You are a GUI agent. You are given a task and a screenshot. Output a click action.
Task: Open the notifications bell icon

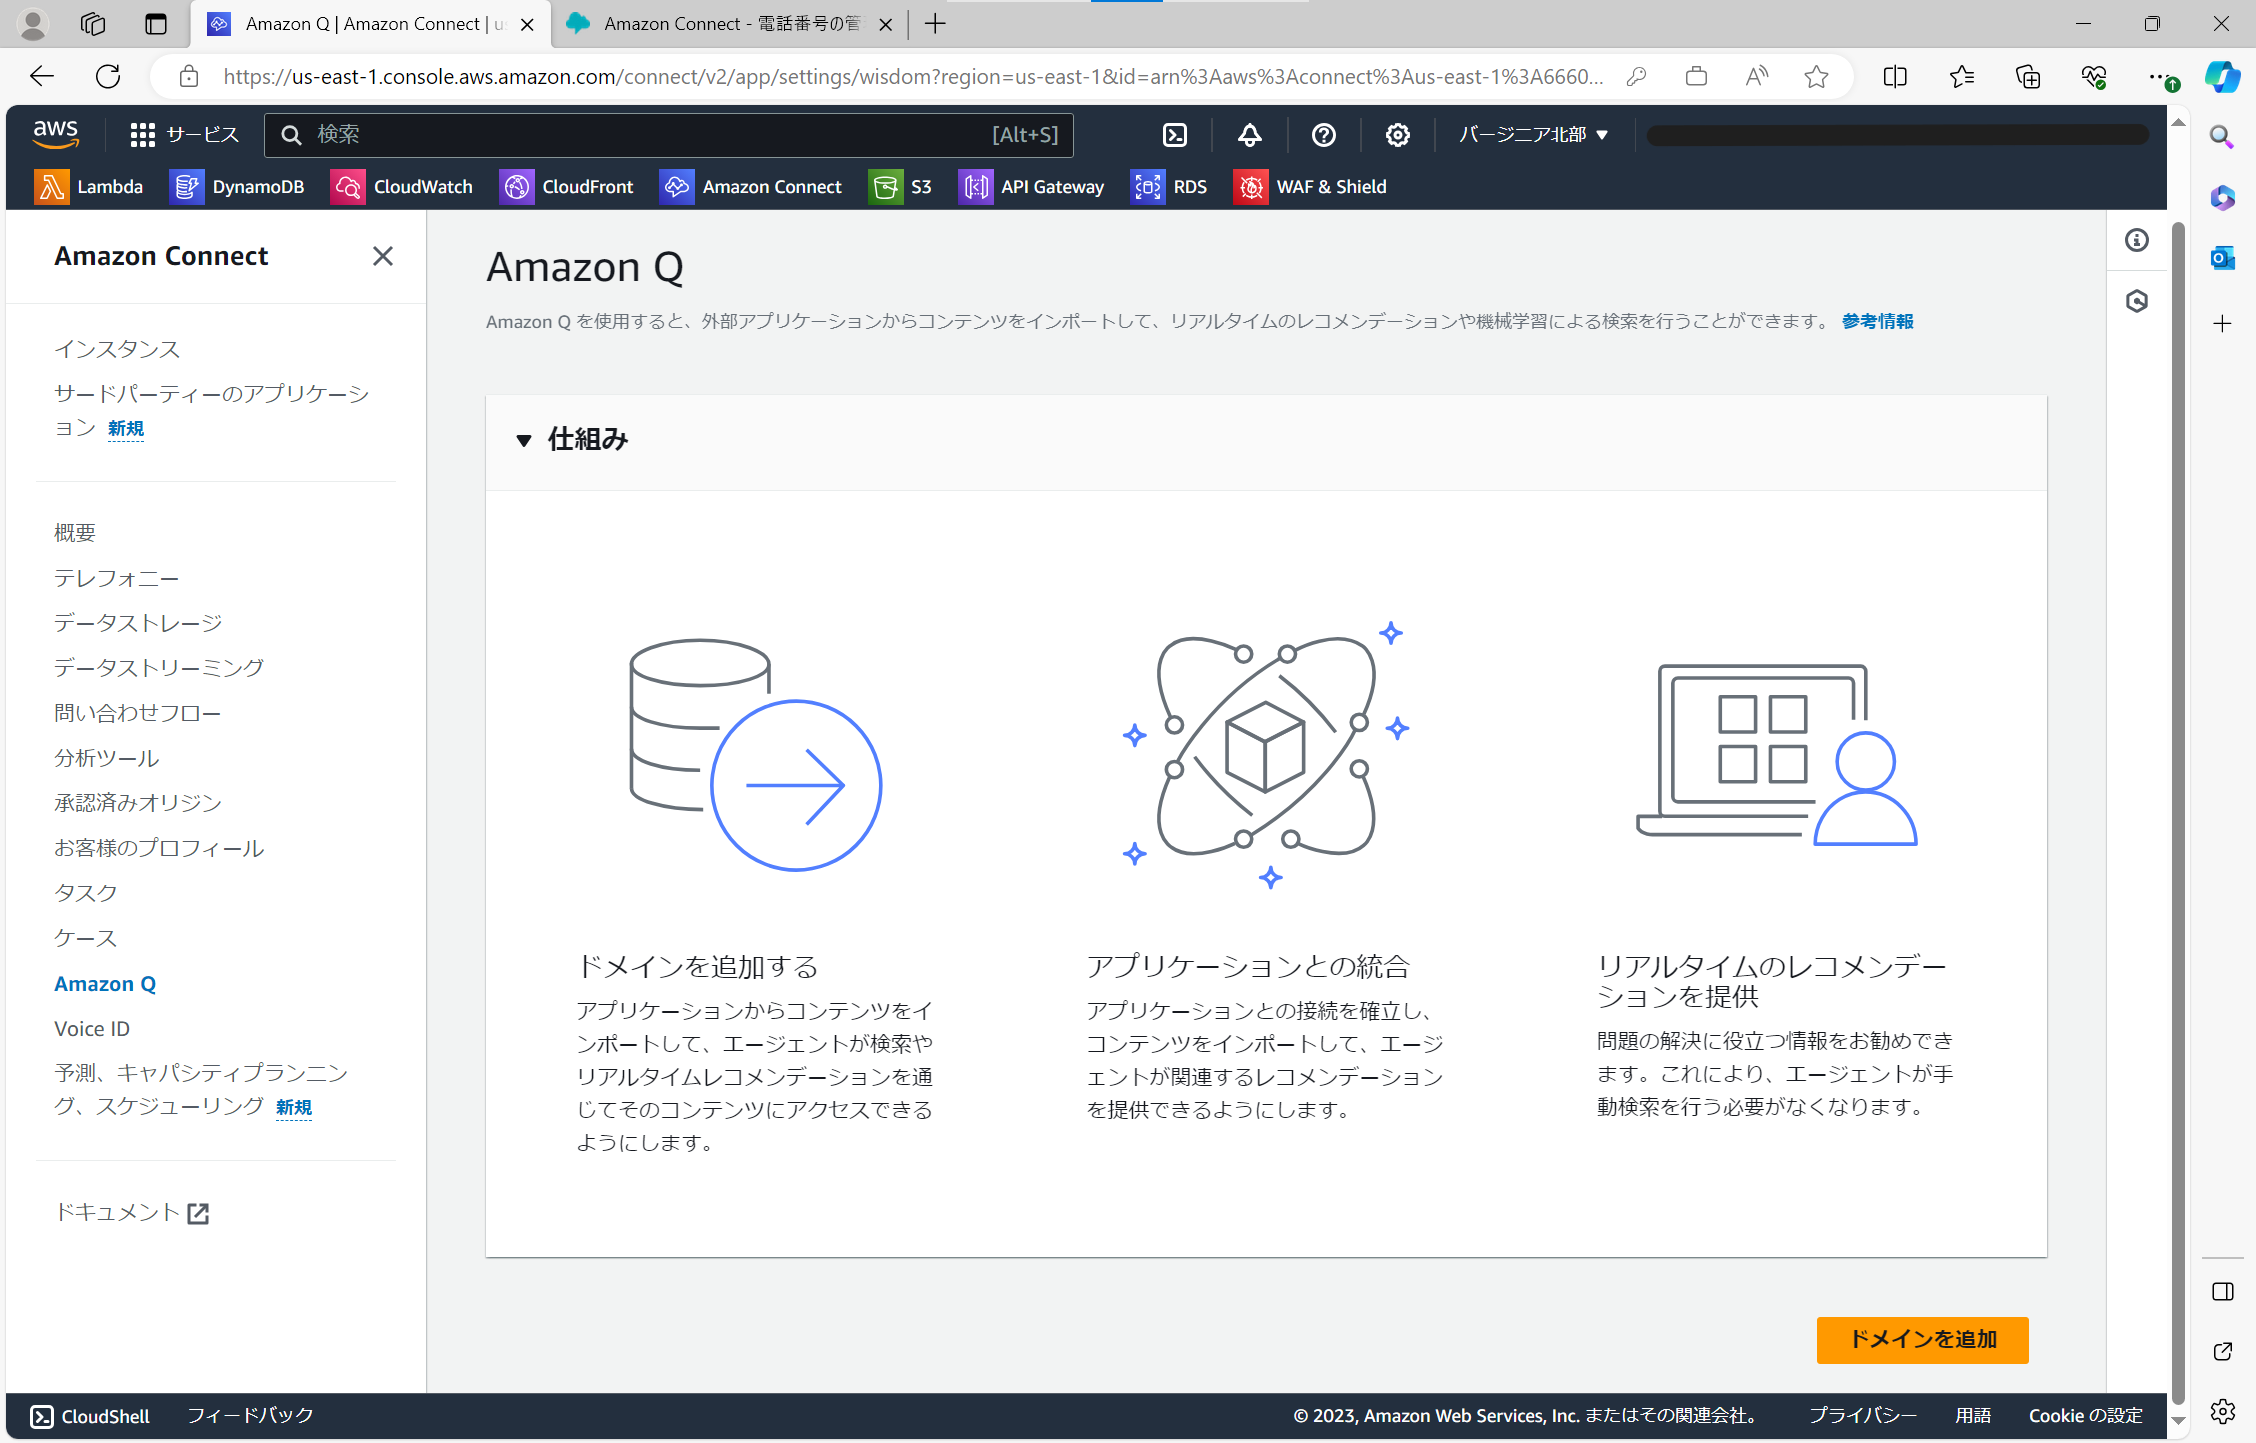point(1249,135)
